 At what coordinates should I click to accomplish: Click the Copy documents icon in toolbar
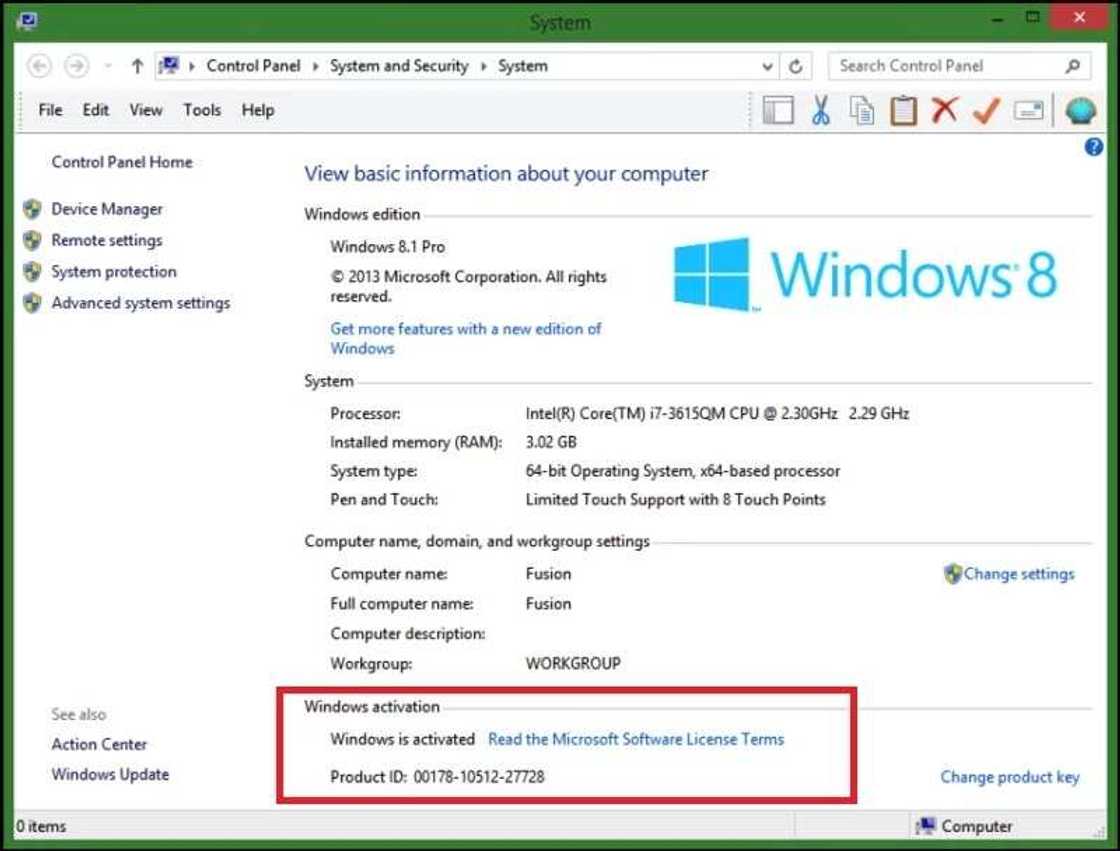pos(862,110)
